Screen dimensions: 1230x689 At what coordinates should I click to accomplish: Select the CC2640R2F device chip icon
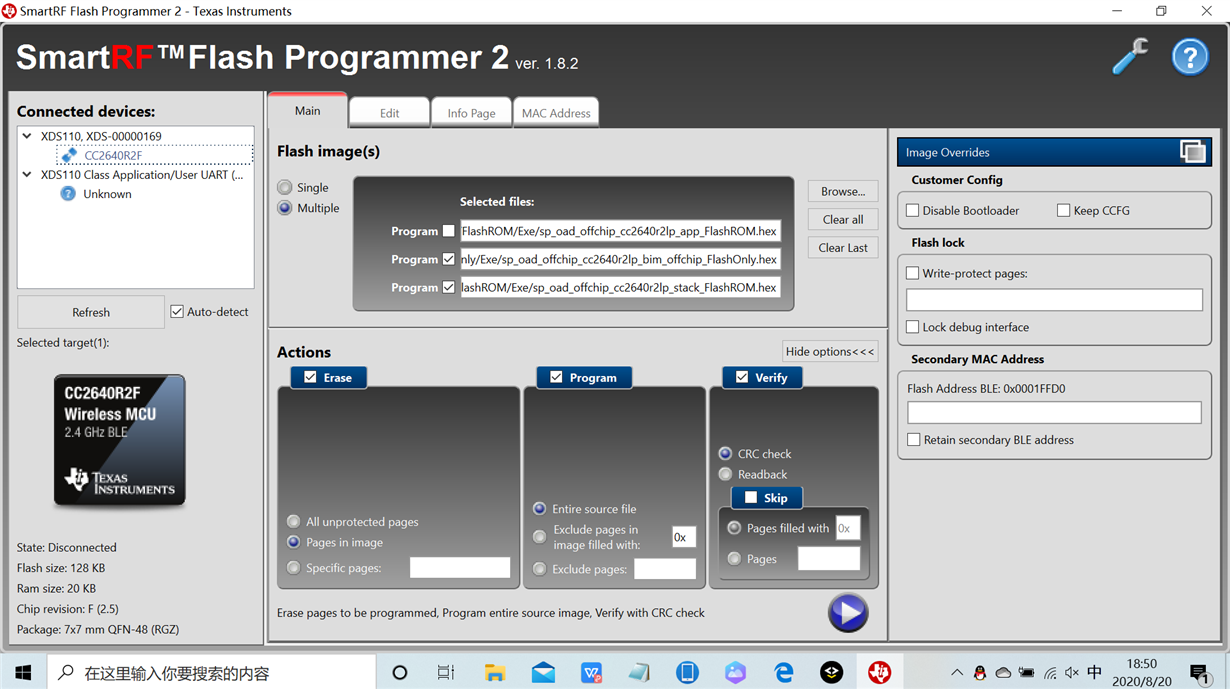pos(68,155)
